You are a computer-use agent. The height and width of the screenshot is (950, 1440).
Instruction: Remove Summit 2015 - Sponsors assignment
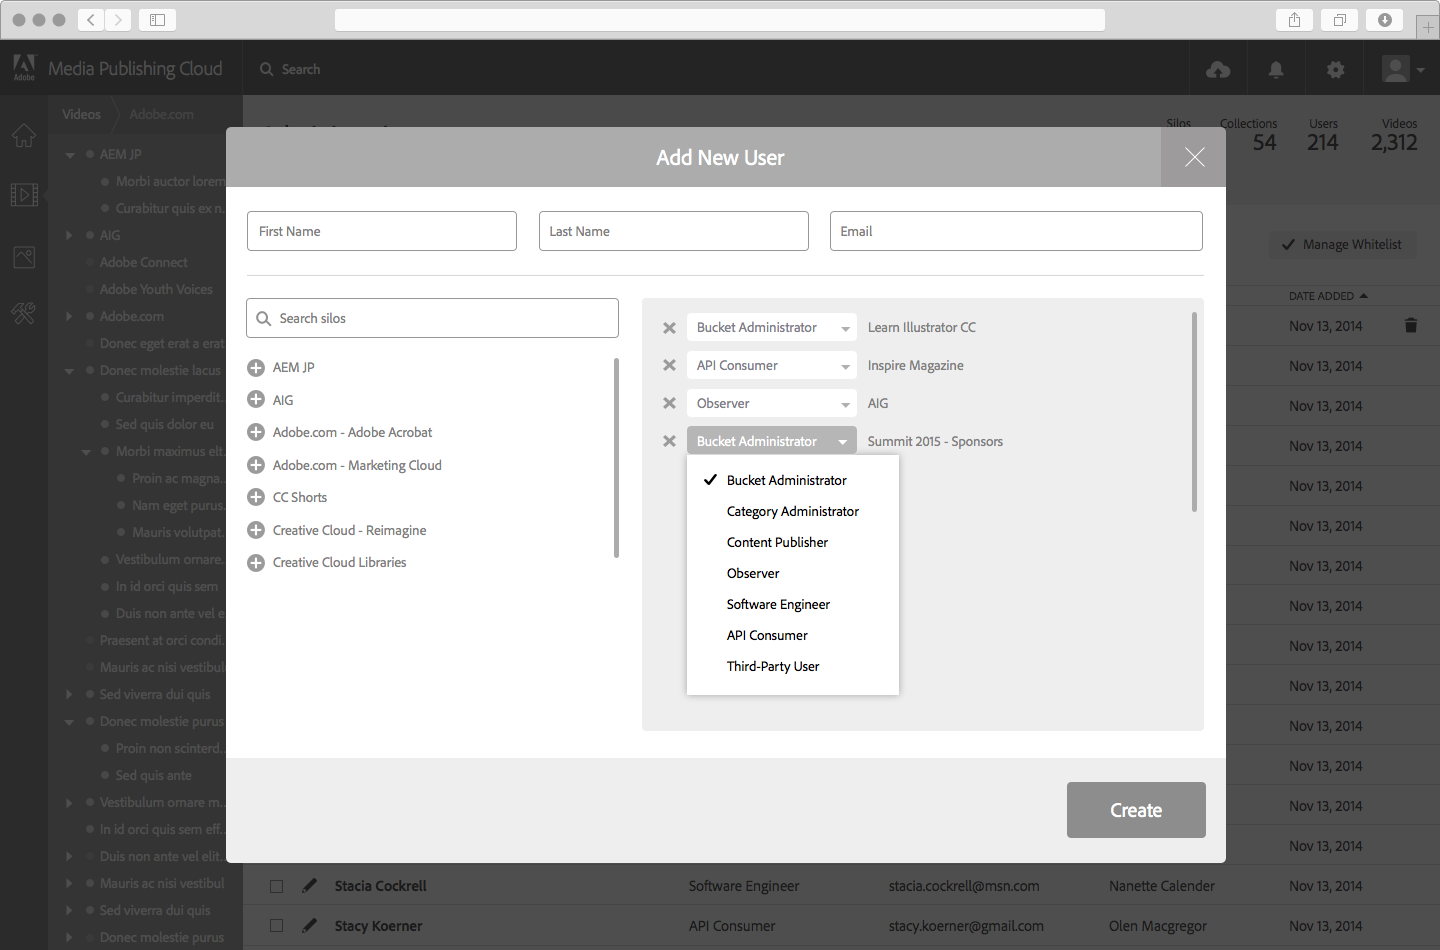point(670,441)
